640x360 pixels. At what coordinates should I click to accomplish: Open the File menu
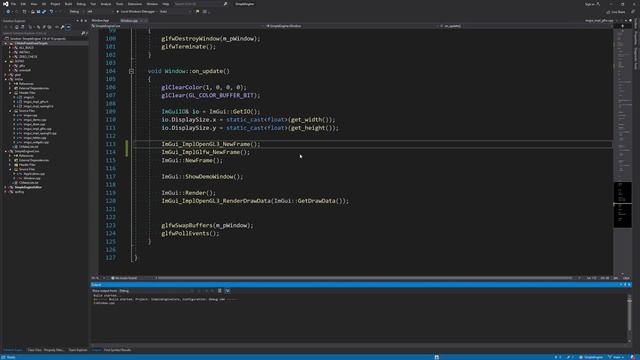13,4
